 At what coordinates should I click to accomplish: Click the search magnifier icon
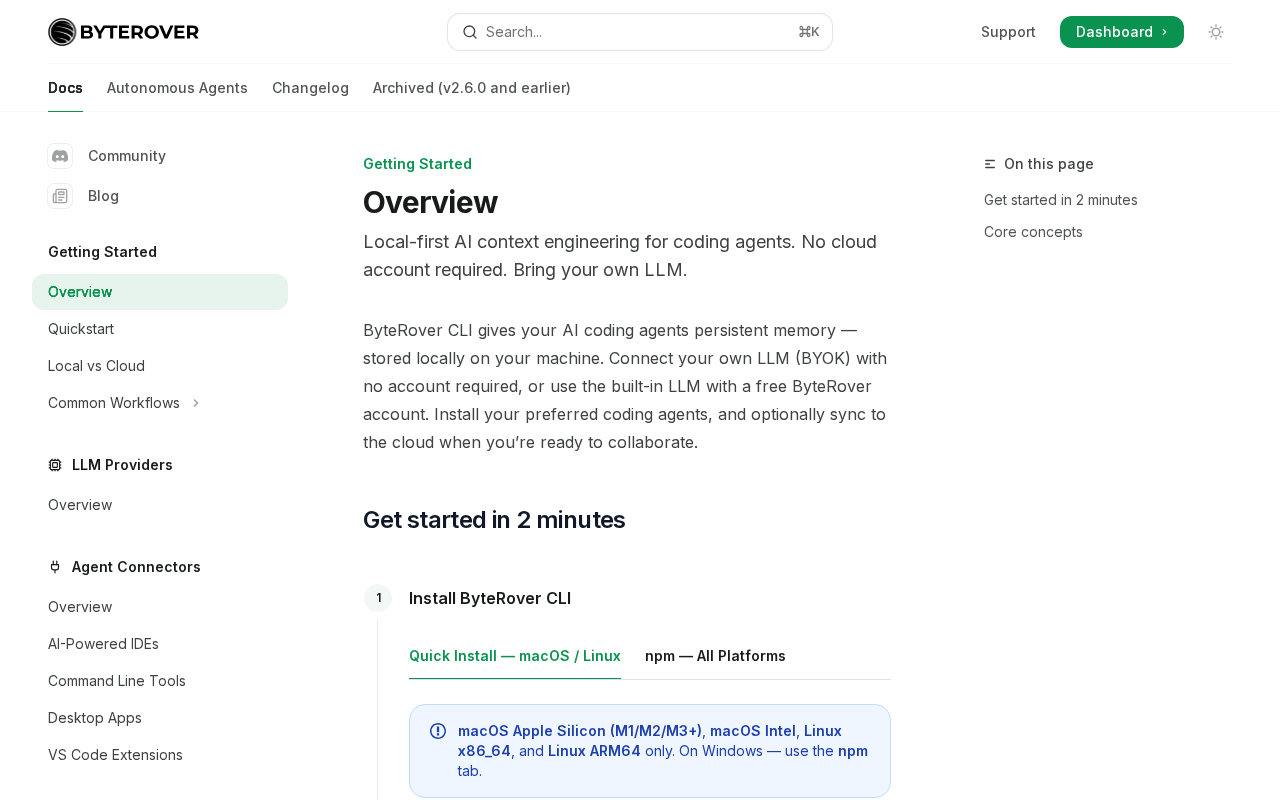(x=469, y=32)
